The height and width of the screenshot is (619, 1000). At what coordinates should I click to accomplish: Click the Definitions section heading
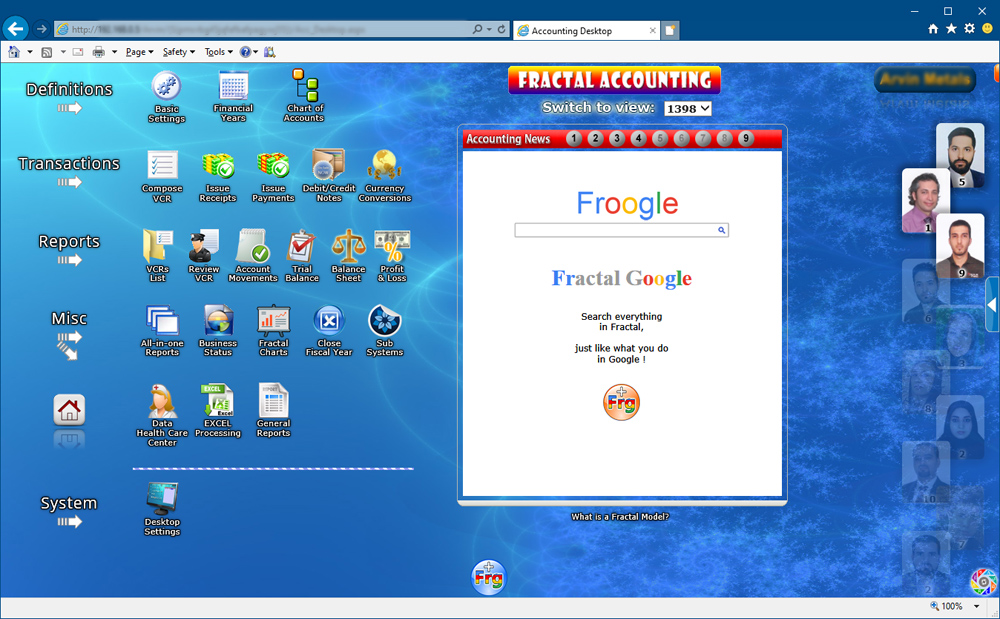69,89
